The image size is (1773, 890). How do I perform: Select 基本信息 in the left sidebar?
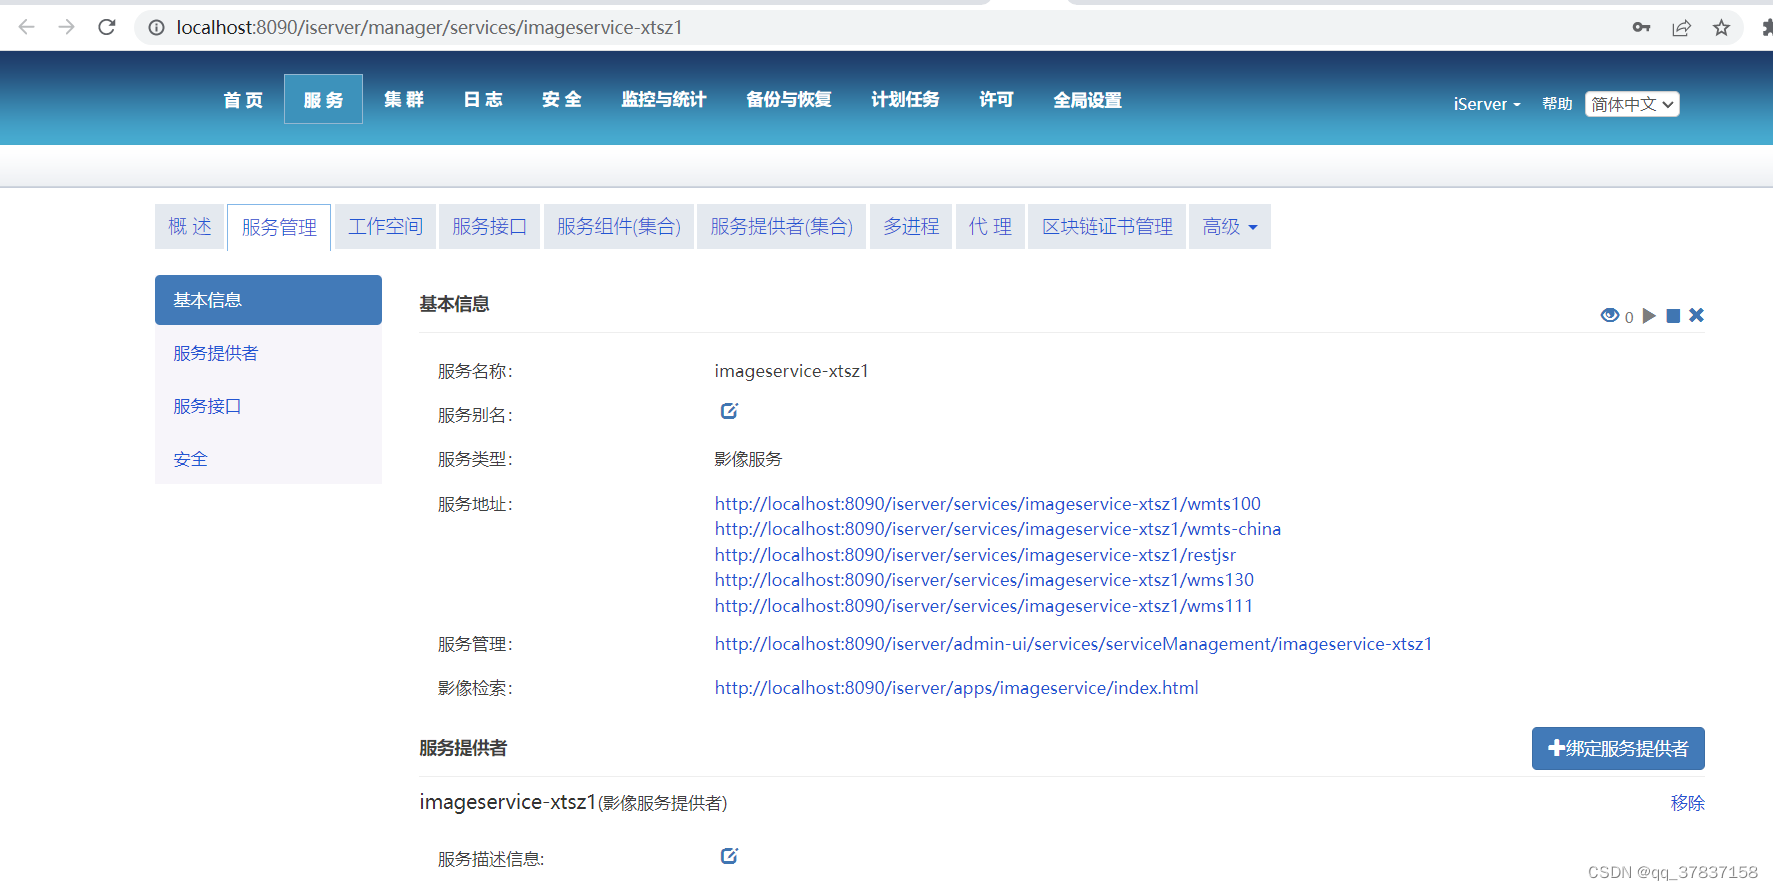tap(268, 300)
